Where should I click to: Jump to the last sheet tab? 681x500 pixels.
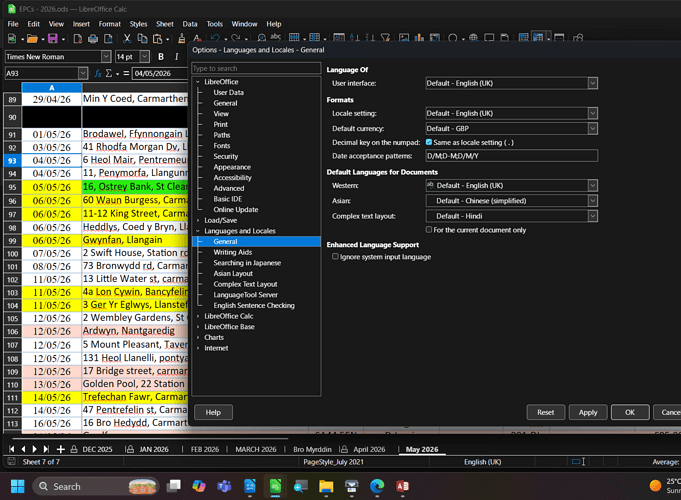click(46, 449)
